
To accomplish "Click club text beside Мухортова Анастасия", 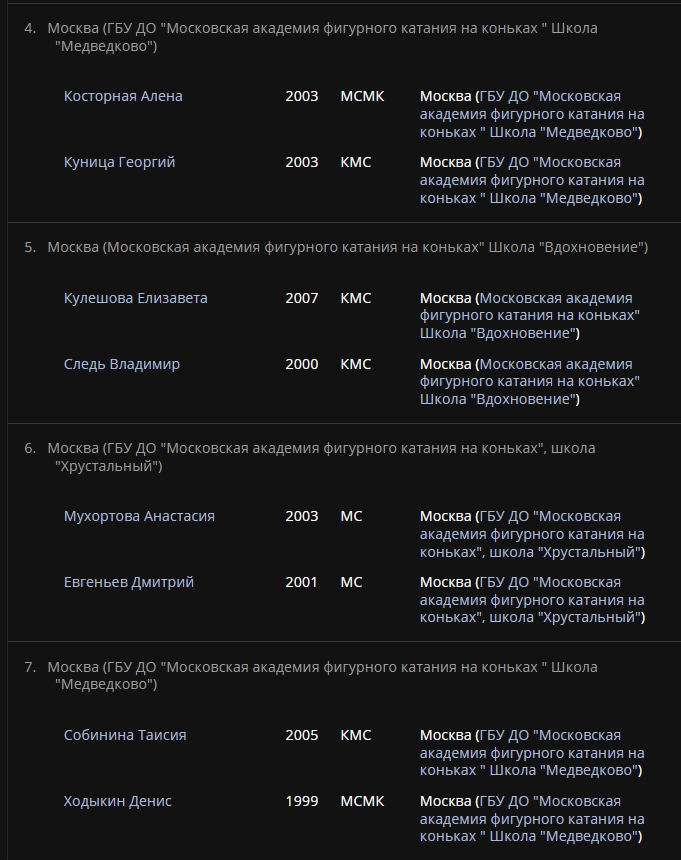I will (x=532, y=534).
